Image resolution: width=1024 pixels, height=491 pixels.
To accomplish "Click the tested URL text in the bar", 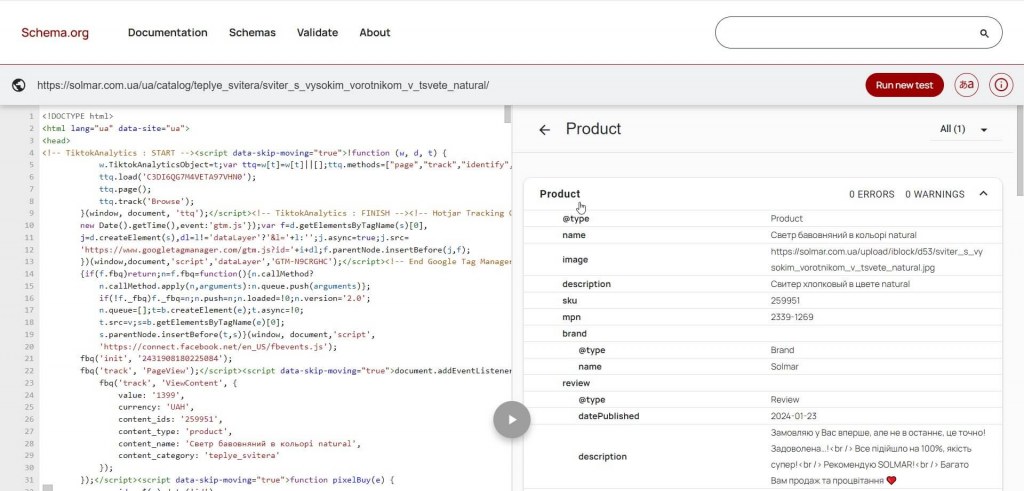I will pyautogui.click(x=263, y=86).
